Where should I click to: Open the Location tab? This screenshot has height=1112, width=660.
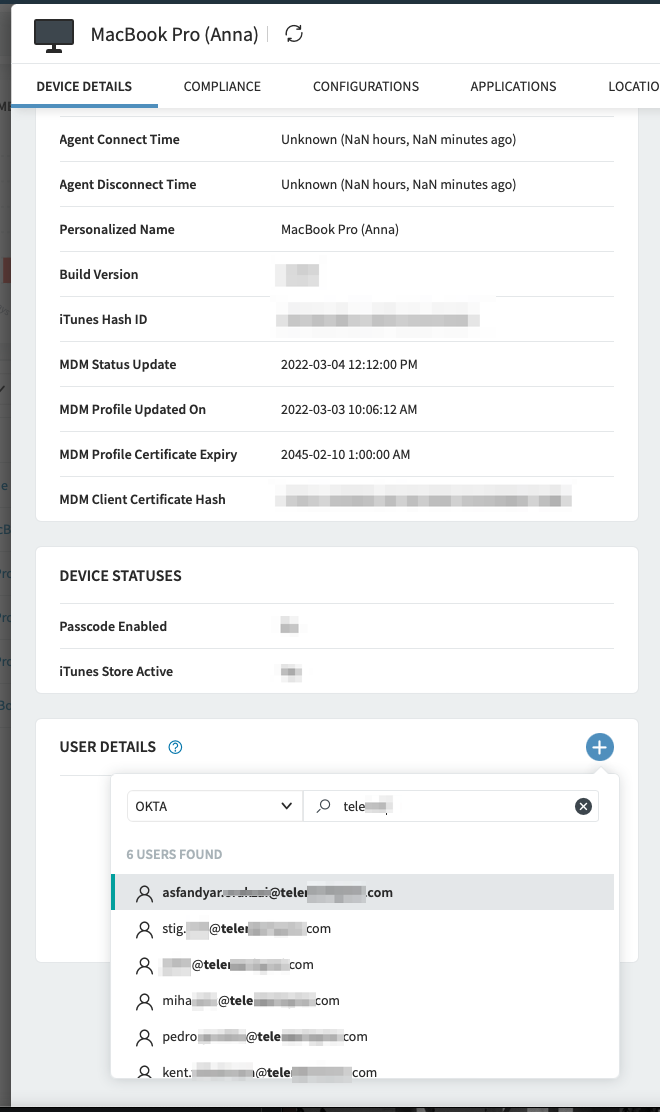pyautogui.click(x=633, y=87)
